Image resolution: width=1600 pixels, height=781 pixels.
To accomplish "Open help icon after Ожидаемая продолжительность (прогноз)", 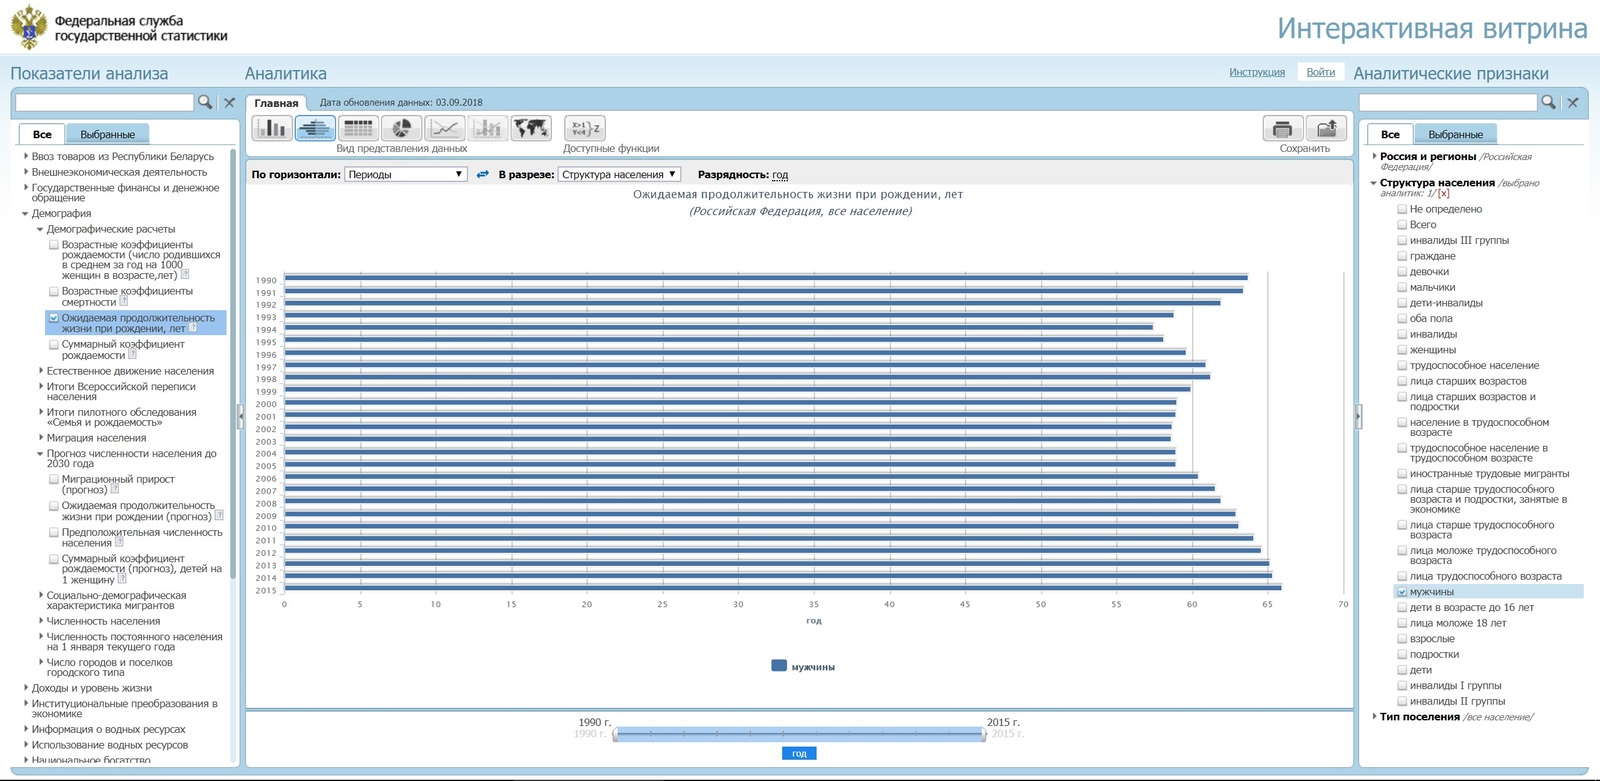I will pos(219,516).
